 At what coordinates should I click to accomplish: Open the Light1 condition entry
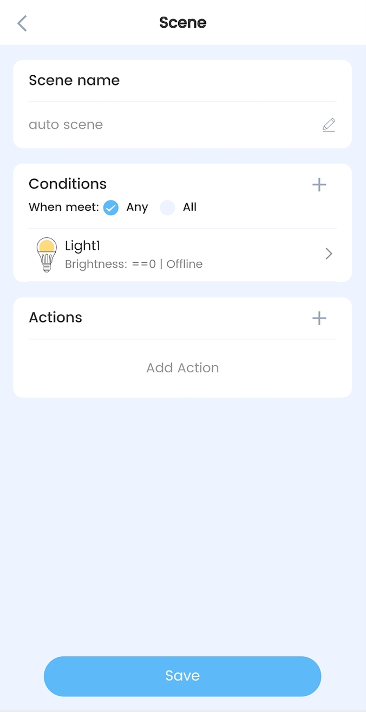pyautogui.click(x=183, y=254)
